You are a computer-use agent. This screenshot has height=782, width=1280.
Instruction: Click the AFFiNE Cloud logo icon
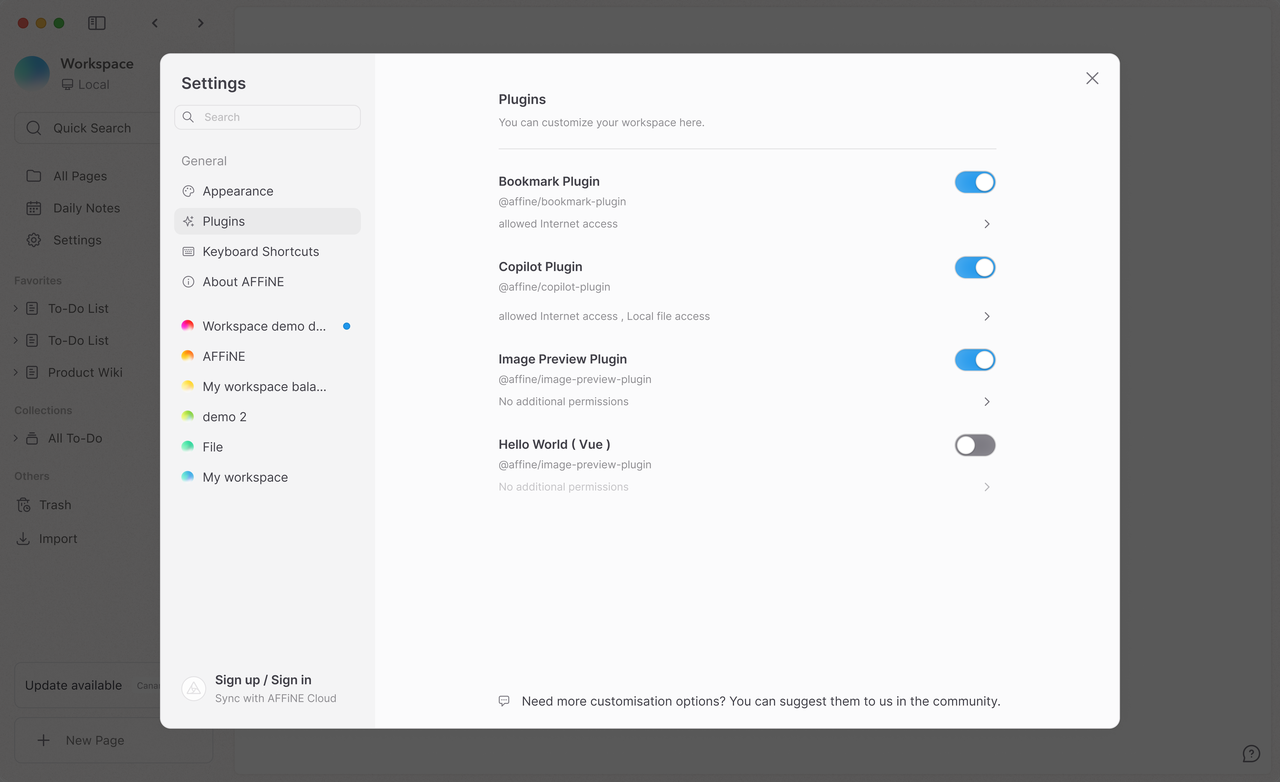(194, 688)
